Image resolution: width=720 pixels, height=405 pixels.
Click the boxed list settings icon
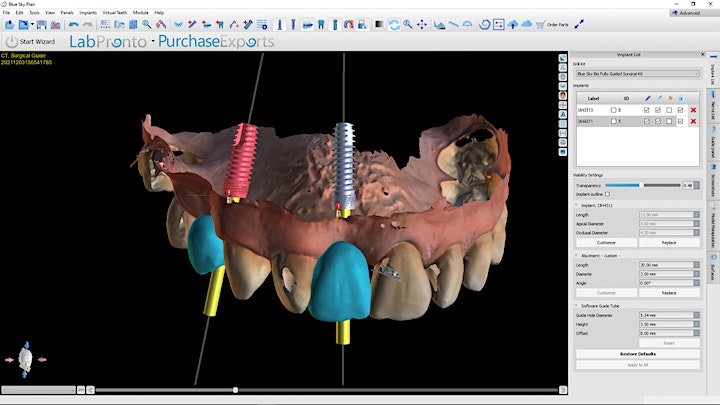pyautogui.click(x=499, y=25)
